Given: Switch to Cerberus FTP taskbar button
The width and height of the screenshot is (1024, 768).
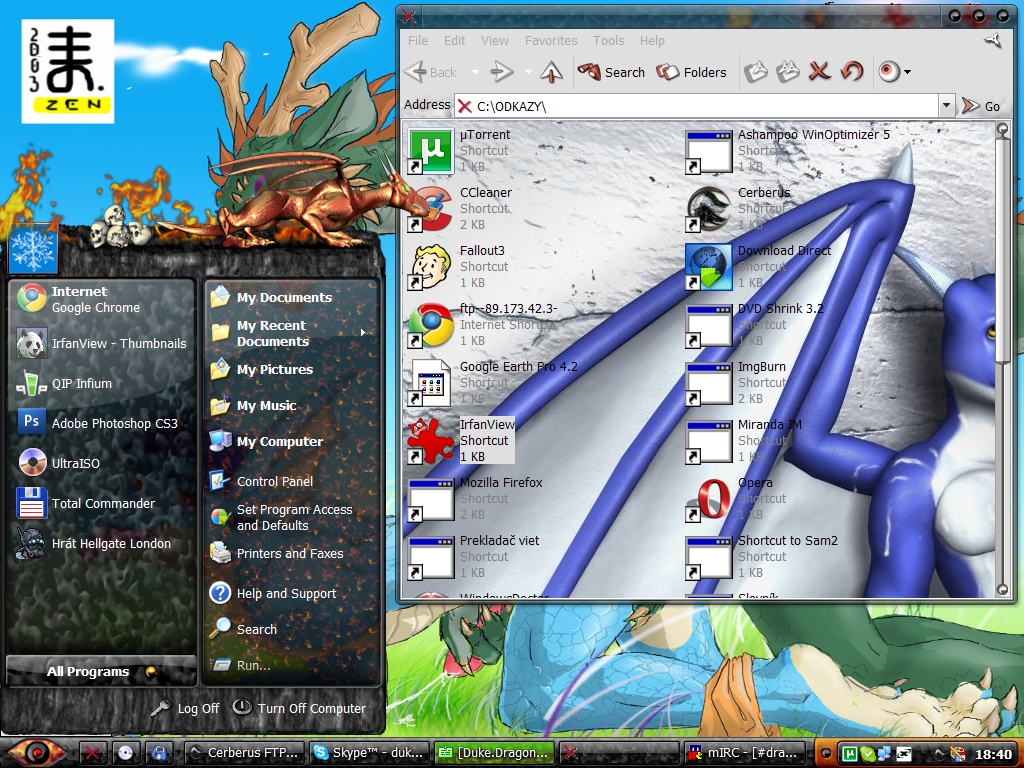Looking at the screenshot, I should (x=244, y=753).
